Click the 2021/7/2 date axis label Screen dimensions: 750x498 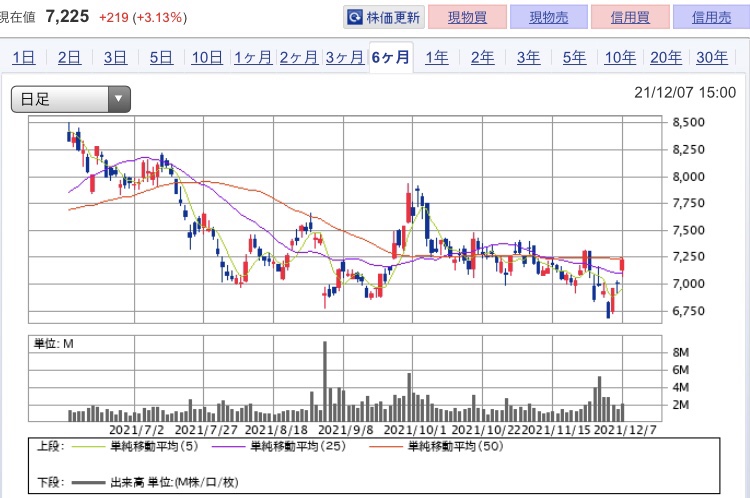136,430
